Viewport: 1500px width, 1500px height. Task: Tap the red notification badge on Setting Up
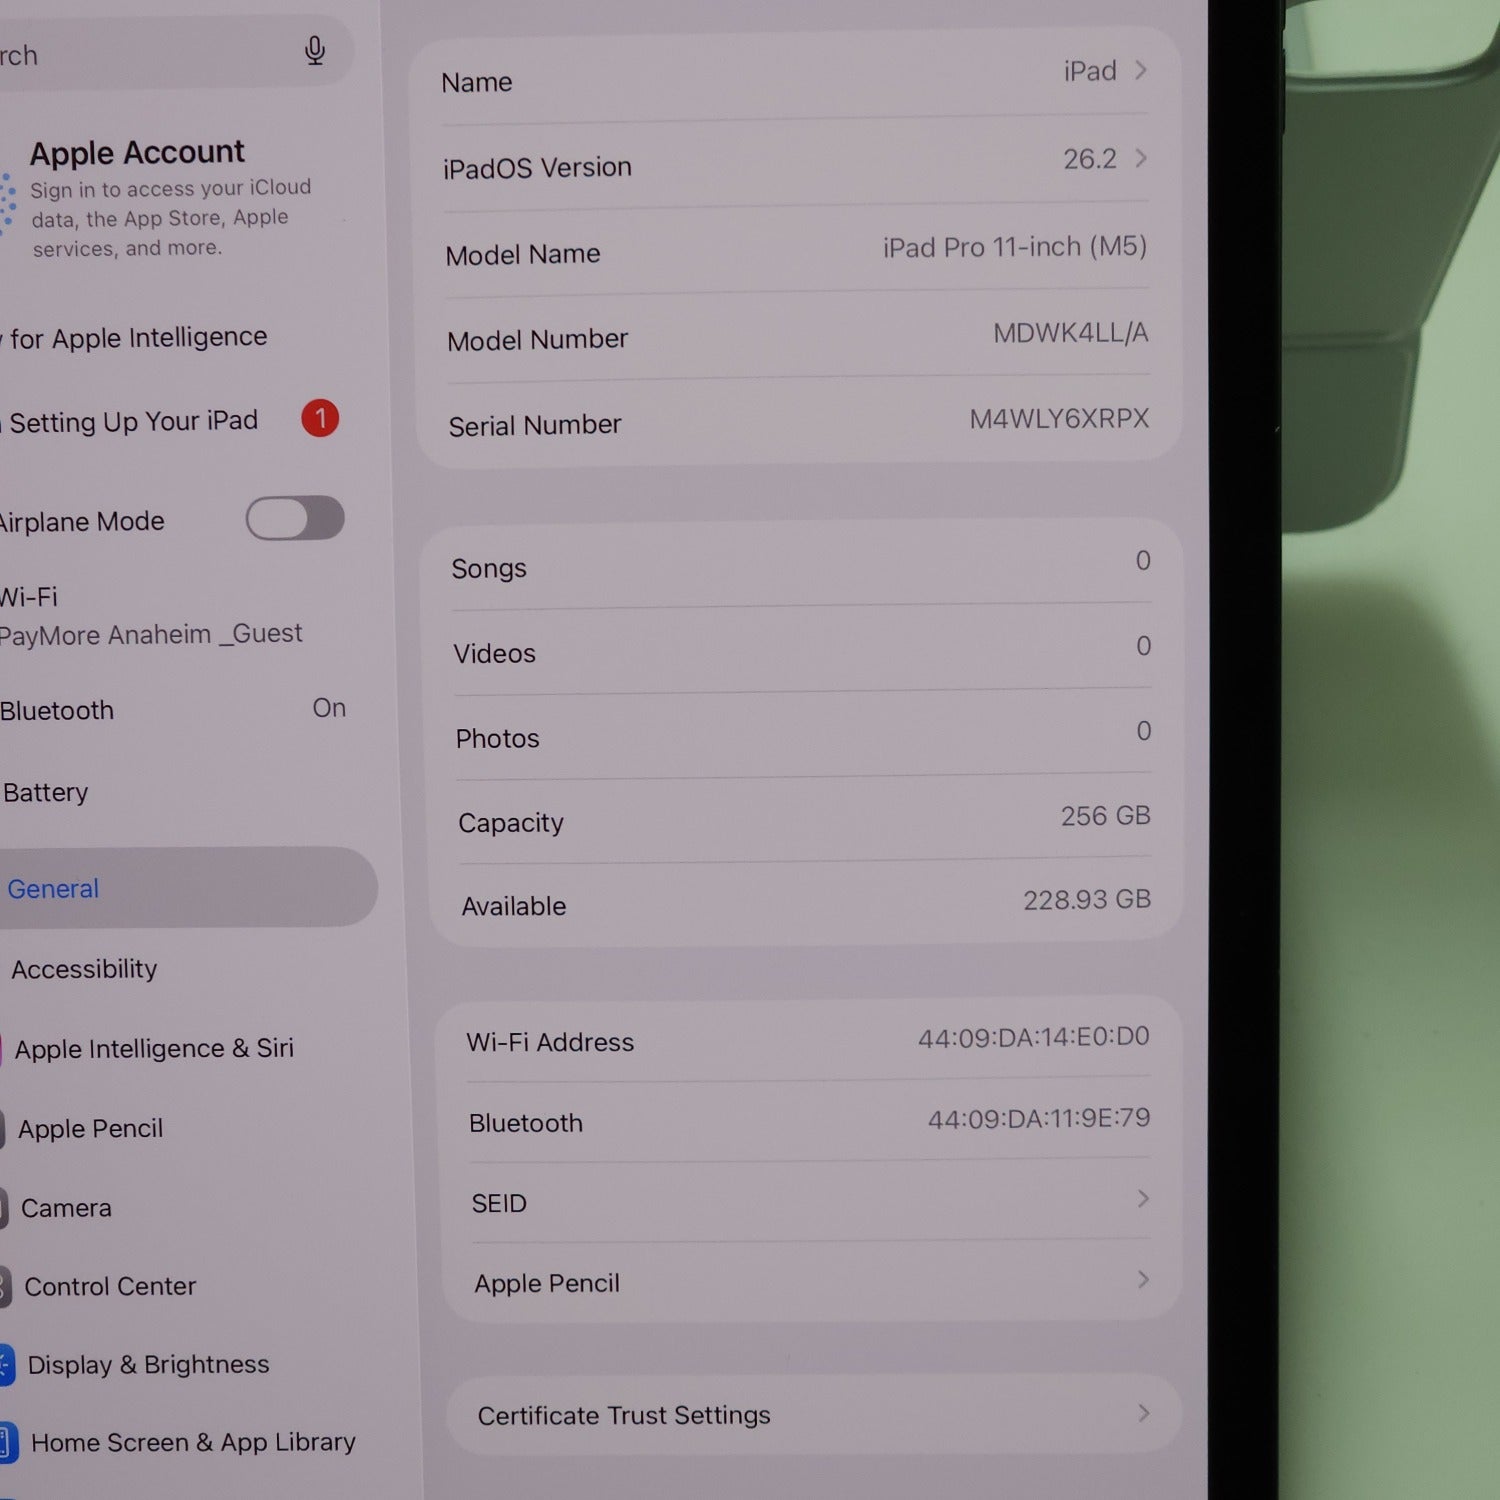tap(320, 418)
